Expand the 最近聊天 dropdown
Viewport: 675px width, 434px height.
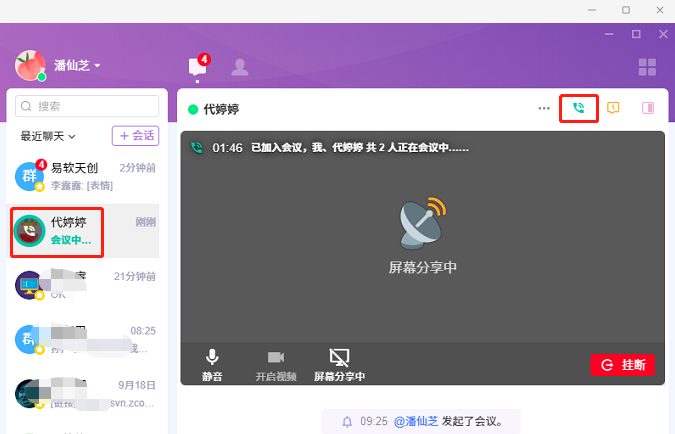tap(48, 136)
